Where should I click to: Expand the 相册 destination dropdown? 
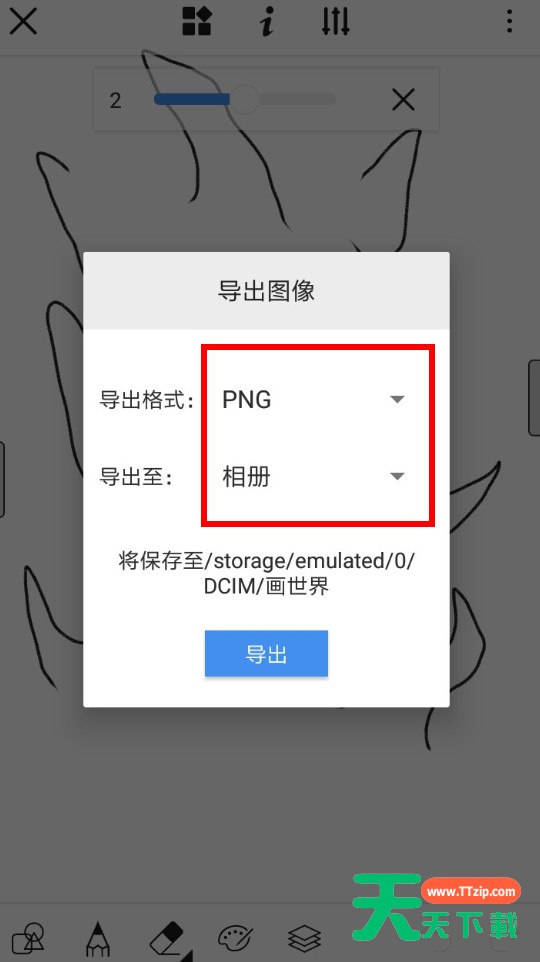coord(314,477)
